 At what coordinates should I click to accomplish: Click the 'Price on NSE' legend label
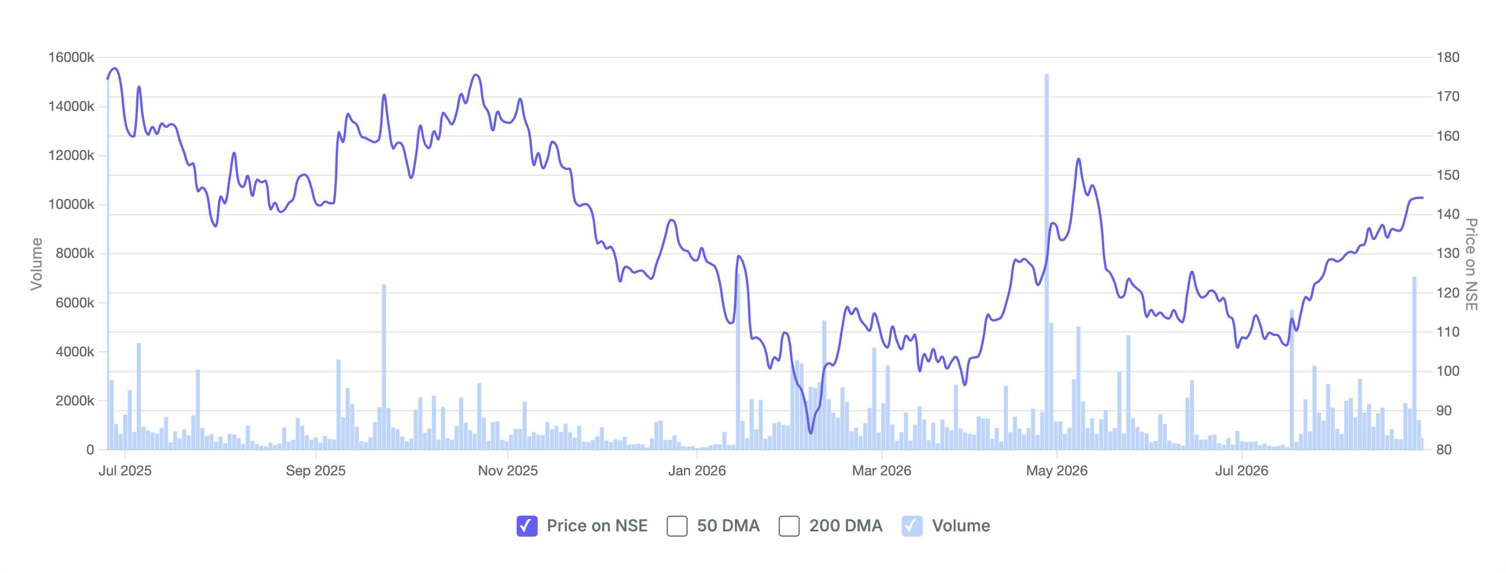coord(597,526)
